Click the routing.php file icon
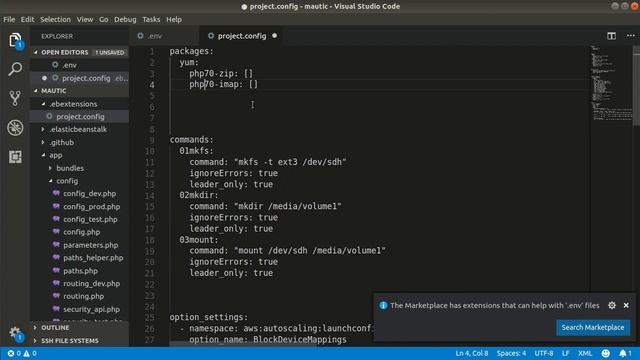The height and width of the screenshot is (360, 640). pos(56,296)
